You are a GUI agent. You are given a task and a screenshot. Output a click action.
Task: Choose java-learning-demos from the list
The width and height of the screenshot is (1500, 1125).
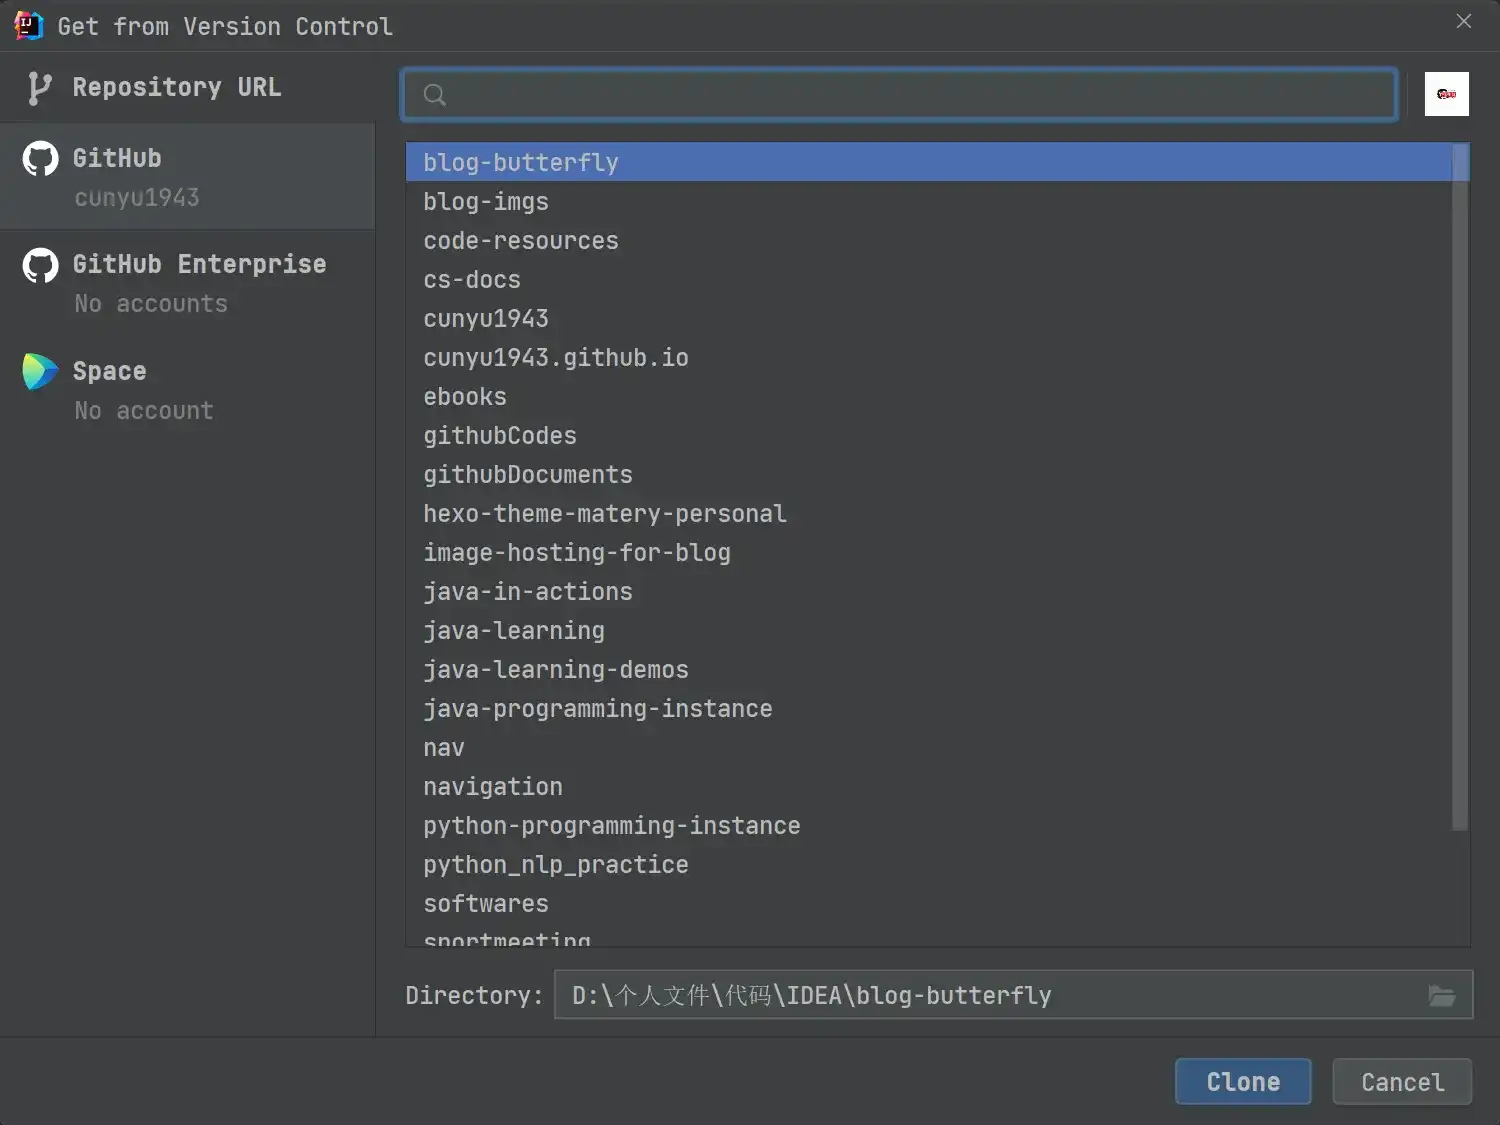[556, 670]
